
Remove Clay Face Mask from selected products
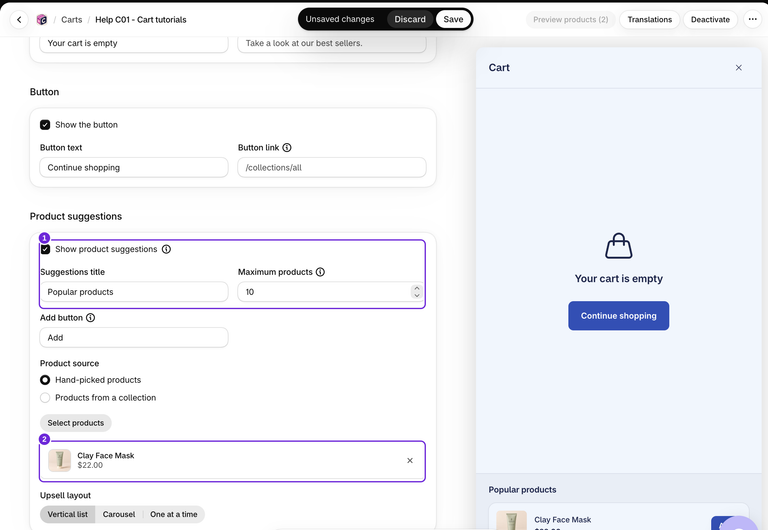click(410, 460)
